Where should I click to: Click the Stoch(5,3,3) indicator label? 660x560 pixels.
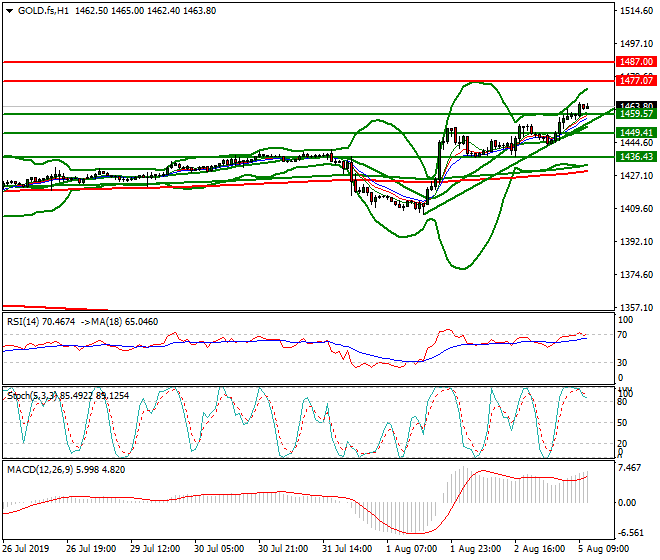tap(34, 395)
